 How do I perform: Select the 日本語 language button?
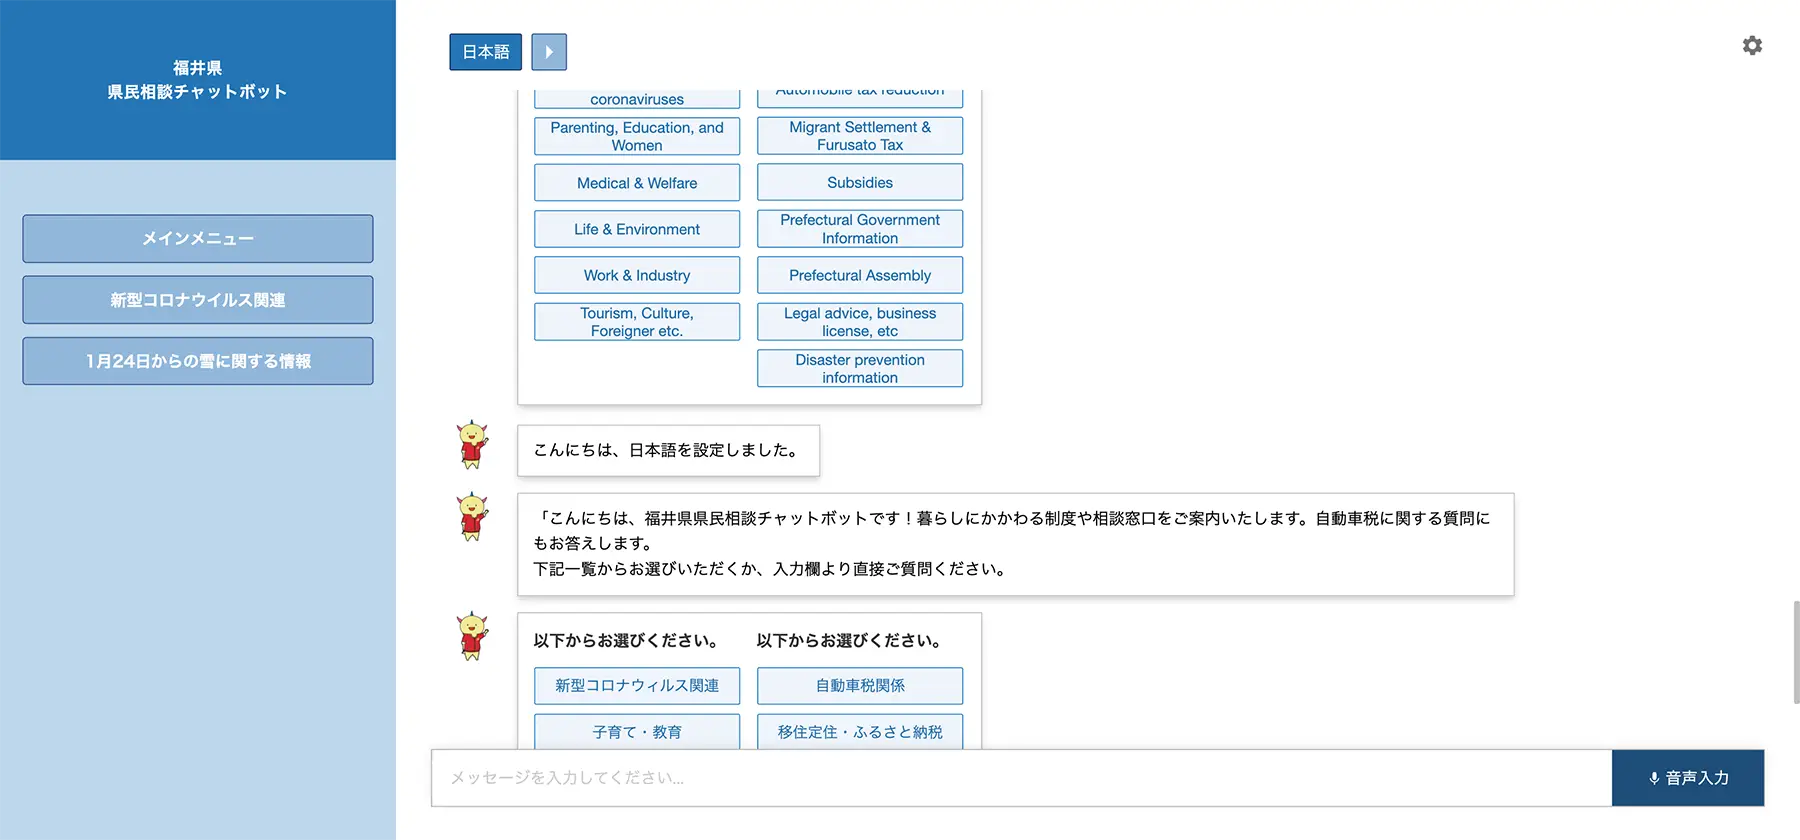[x=486, y=52]
